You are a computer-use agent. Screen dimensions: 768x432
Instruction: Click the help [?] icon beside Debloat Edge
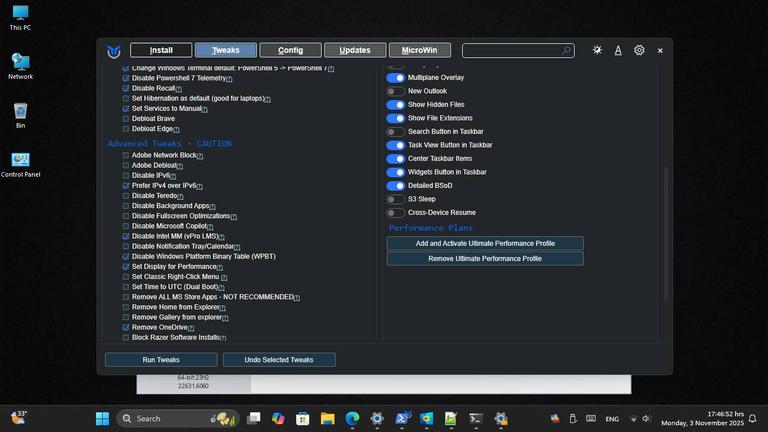coord(176,130)
